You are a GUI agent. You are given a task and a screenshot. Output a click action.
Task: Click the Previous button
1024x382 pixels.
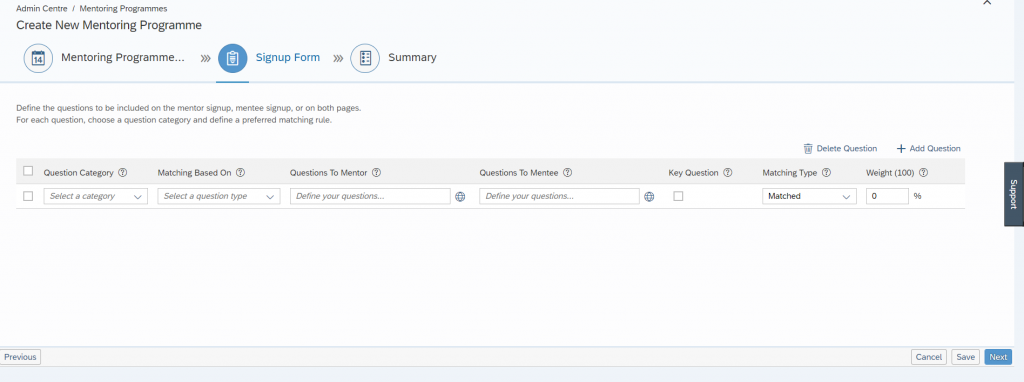pos(20,357)
